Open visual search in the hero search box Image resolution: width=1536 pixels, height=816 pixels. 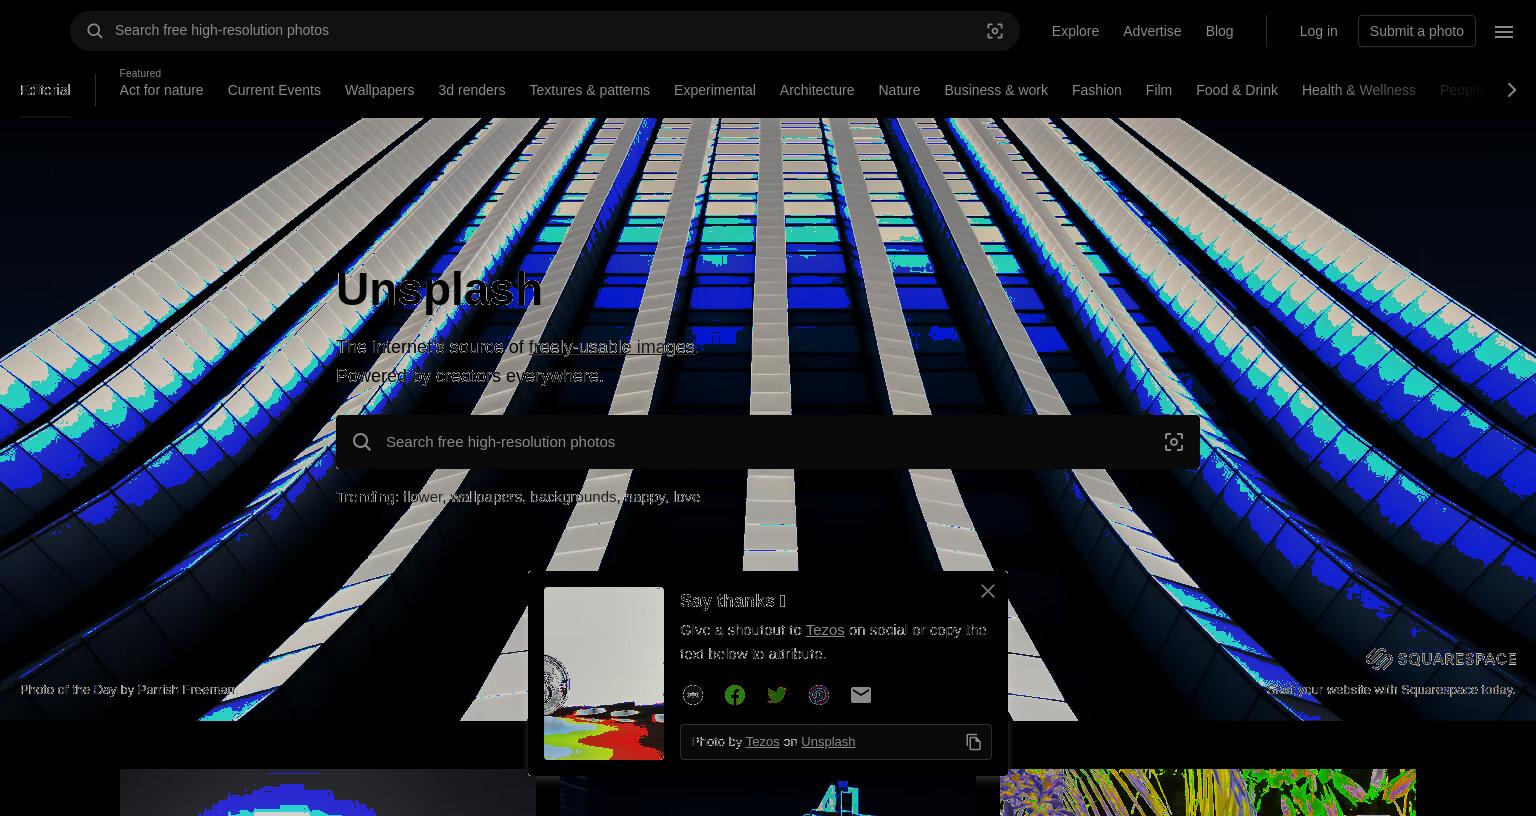(1174, 442)
